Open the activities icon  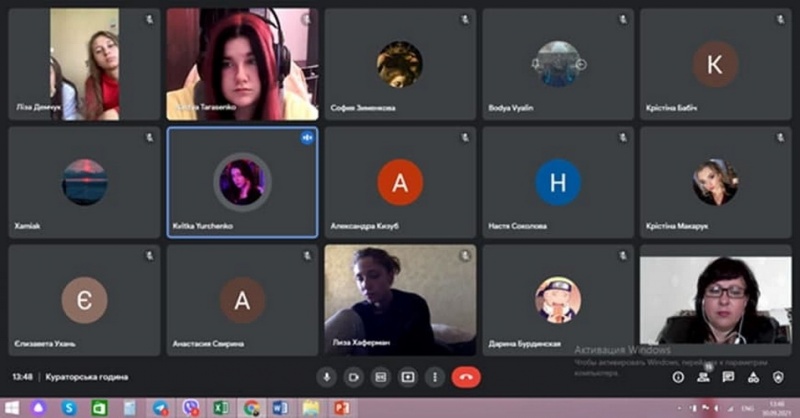tap(753, 377)
